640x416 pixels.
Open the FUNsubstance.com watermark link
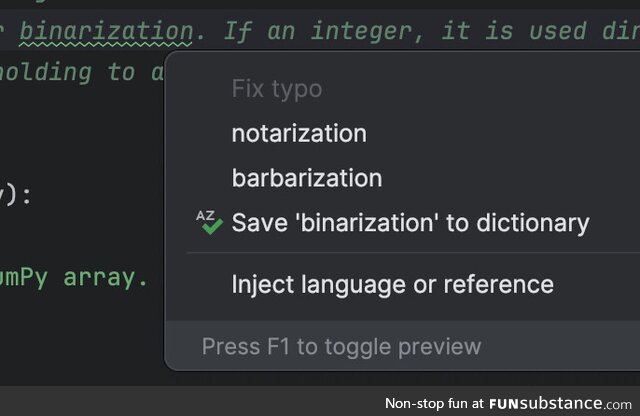point(560,404)
